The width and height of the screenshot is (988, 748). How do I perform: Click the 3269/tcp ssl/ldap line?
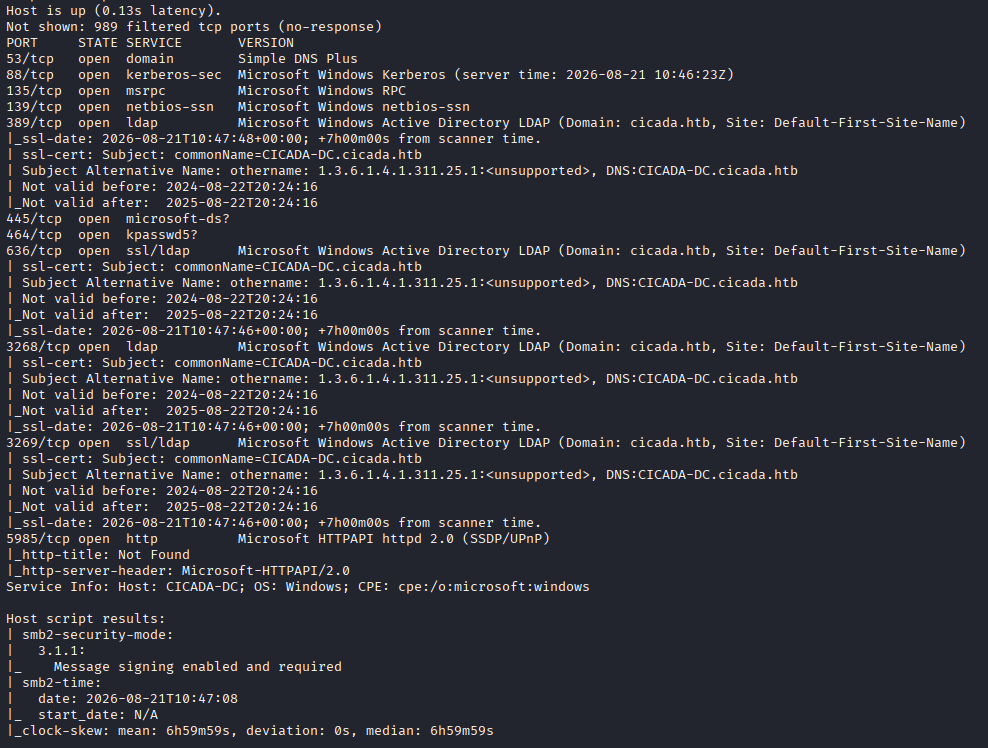point(486,443)
